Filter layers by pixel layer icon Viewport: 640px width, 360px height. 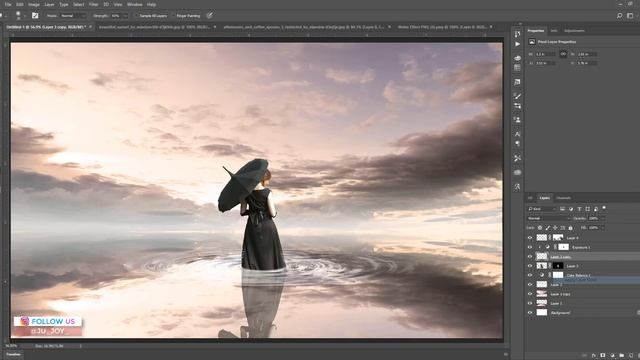(x=562, y=209)
